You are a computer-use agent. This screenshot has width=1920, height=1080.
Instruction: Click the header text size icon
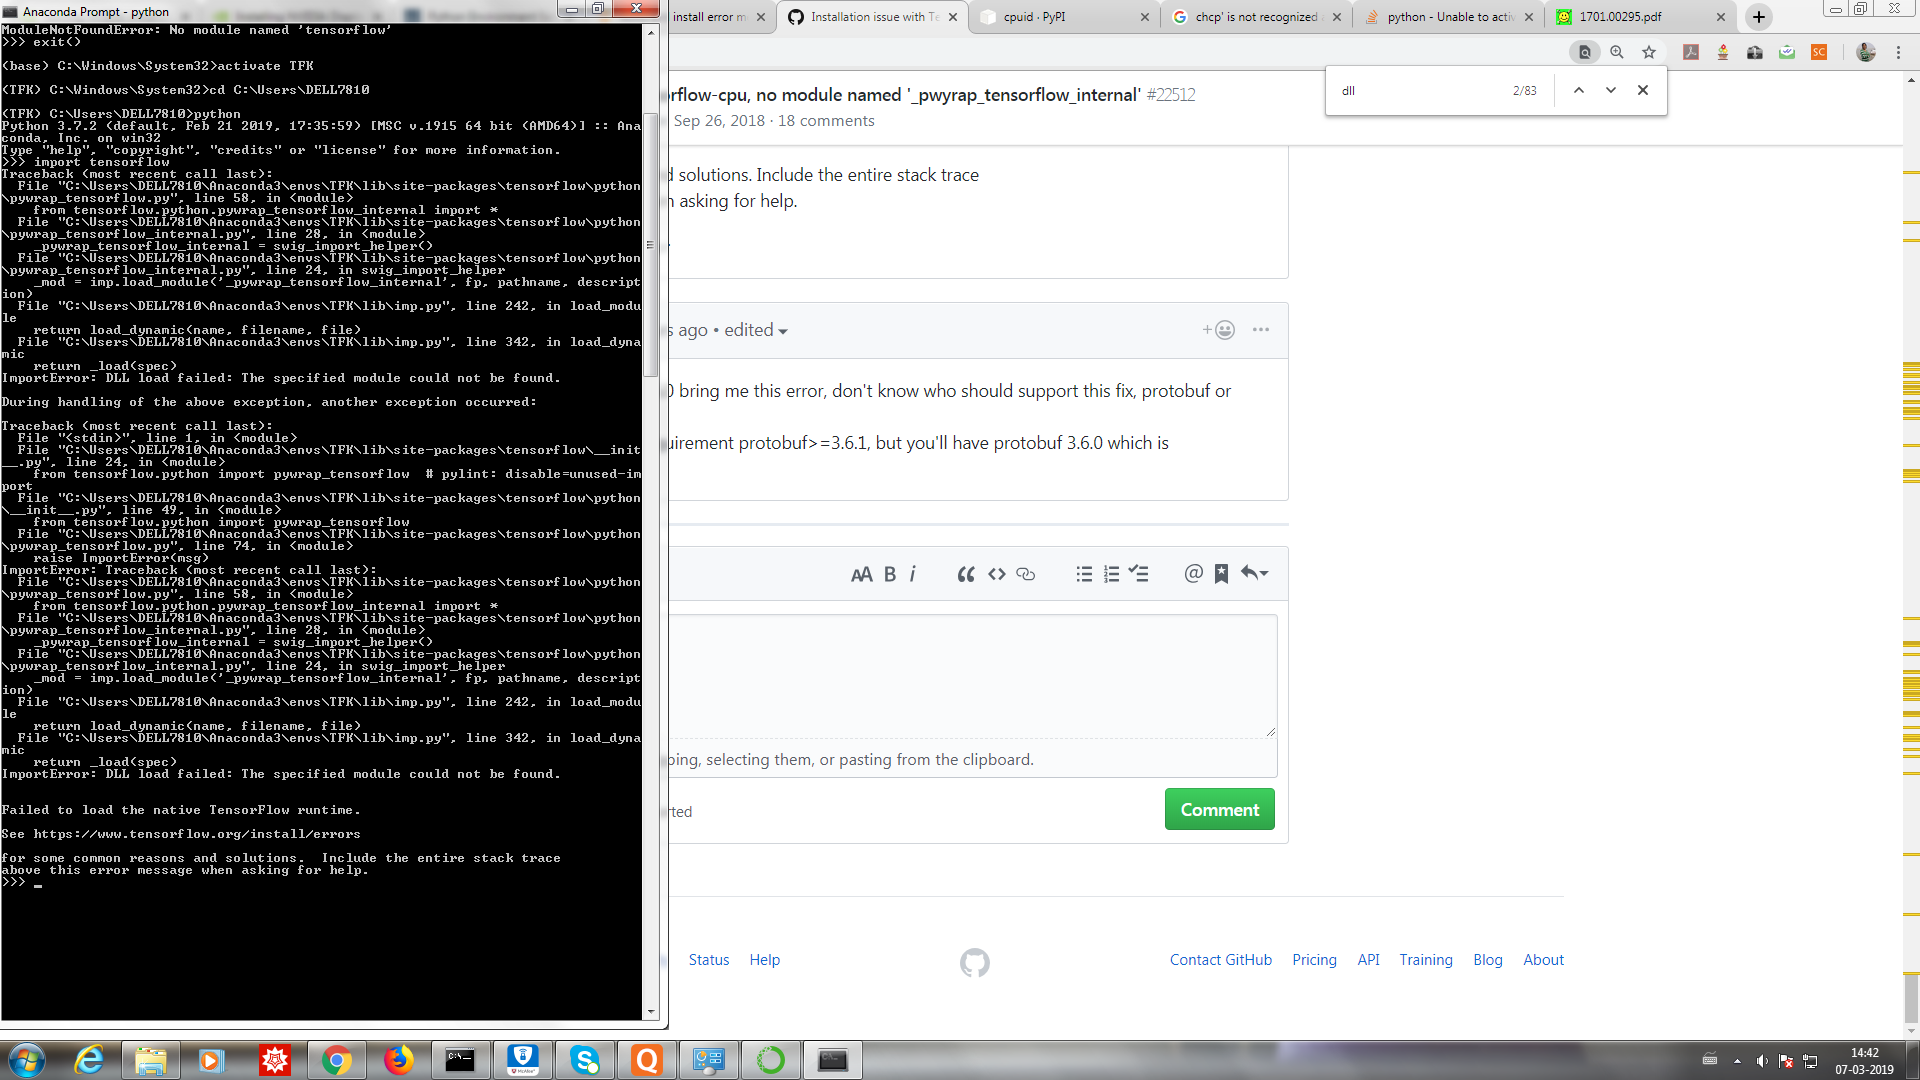(861, 574)
